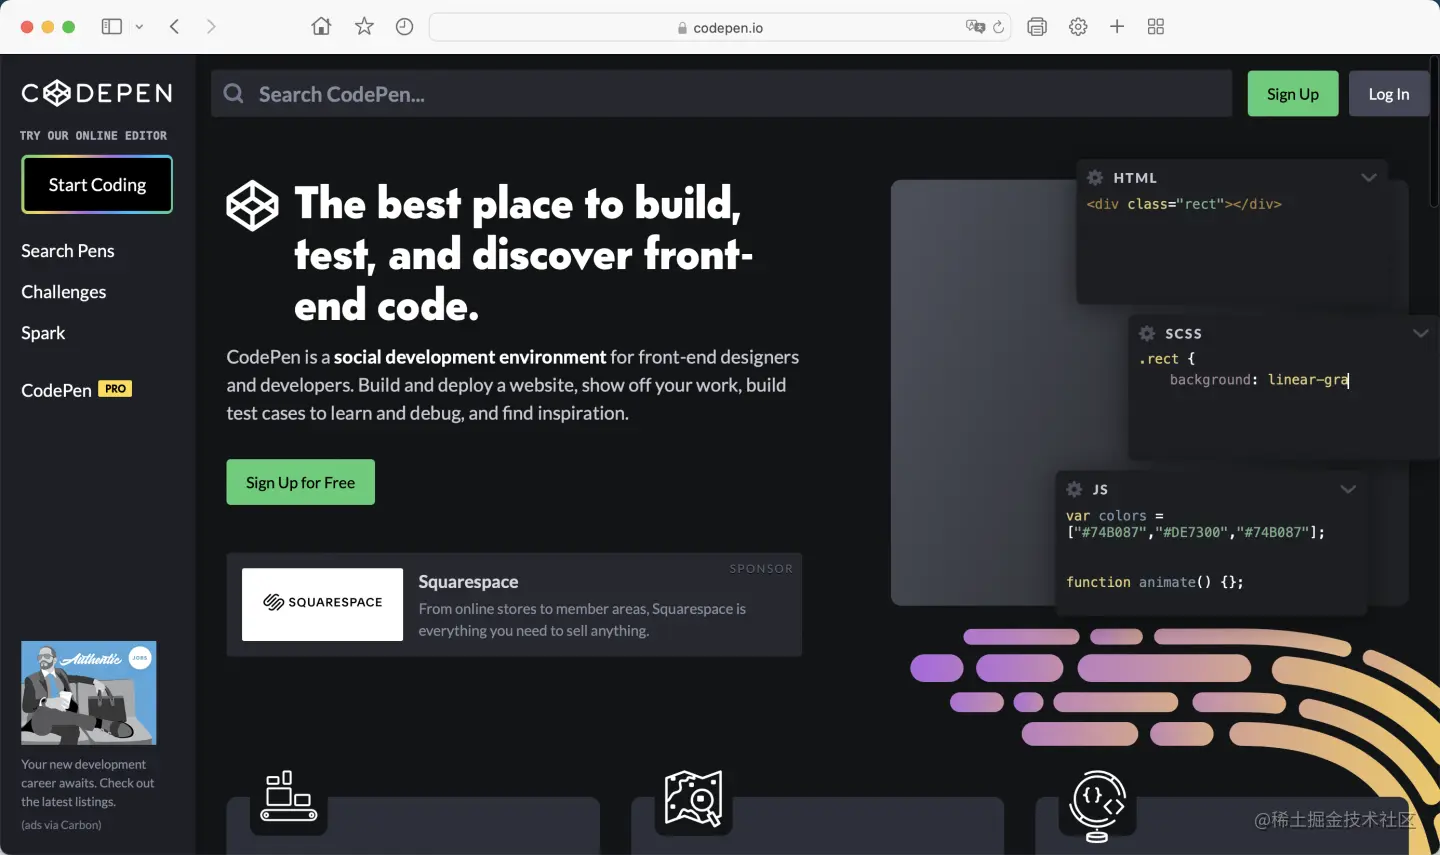This screenshot has height=855, width=1440.
Task: Collapse the JS editor panel chevron
Action: click(x=1348, y=489)
